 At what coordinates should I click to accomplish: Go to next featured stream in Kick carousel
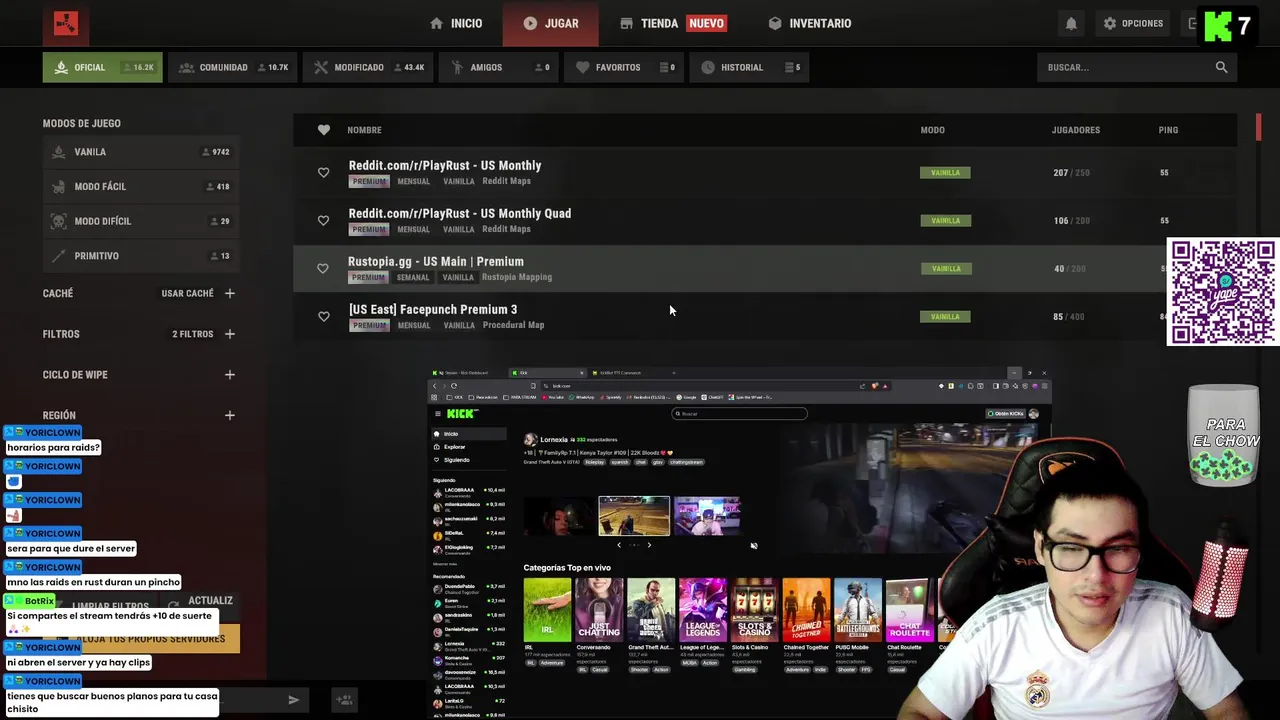pyautogui.click(x=649, y=545)
